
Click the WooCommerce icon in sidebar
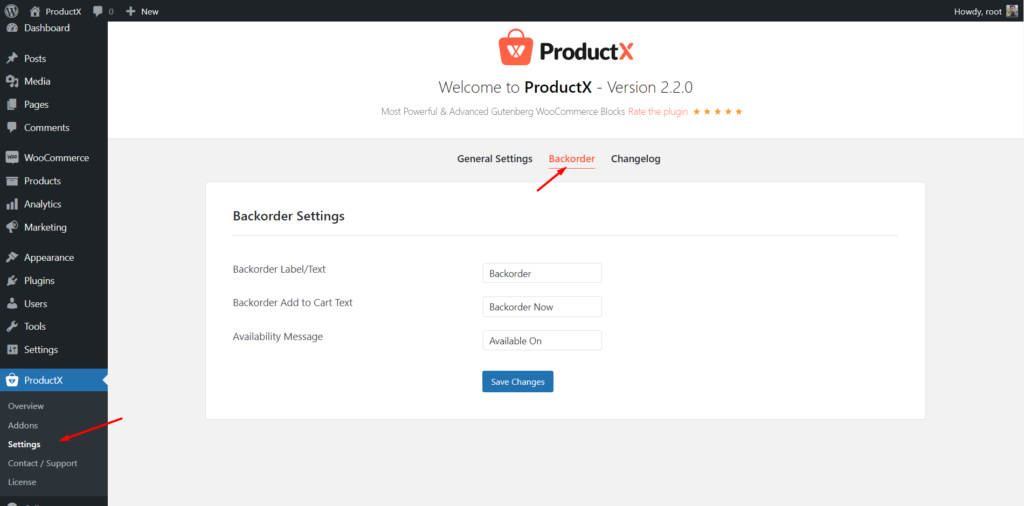pyautogui.click(x=12, y=158)
